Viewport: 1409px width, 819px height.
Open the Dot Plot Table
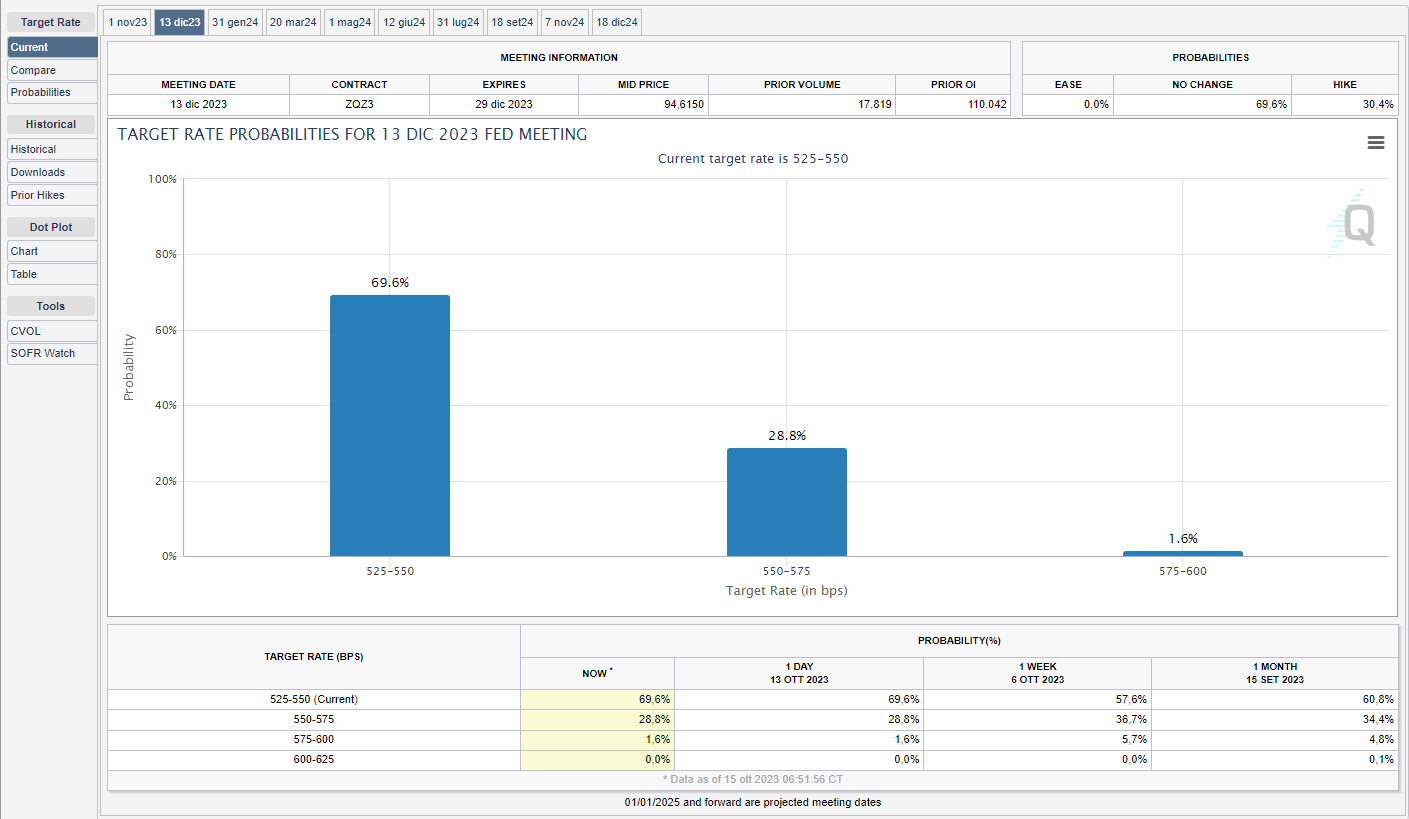(x=52, y=274)
